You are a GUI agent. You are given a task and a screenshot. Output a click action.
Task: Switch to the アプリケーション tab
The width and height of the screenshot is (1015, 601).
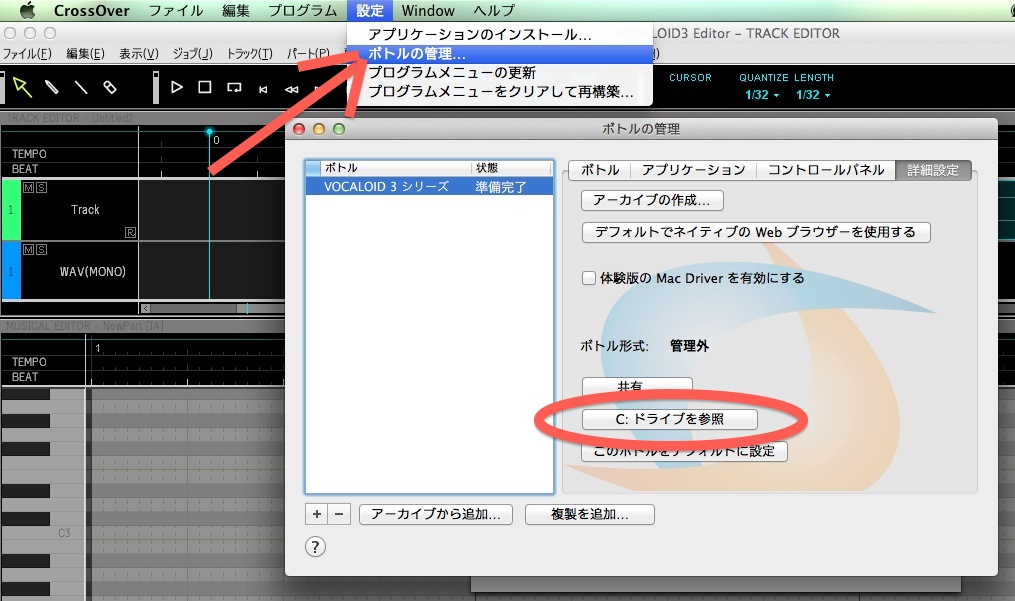[693, 170]
